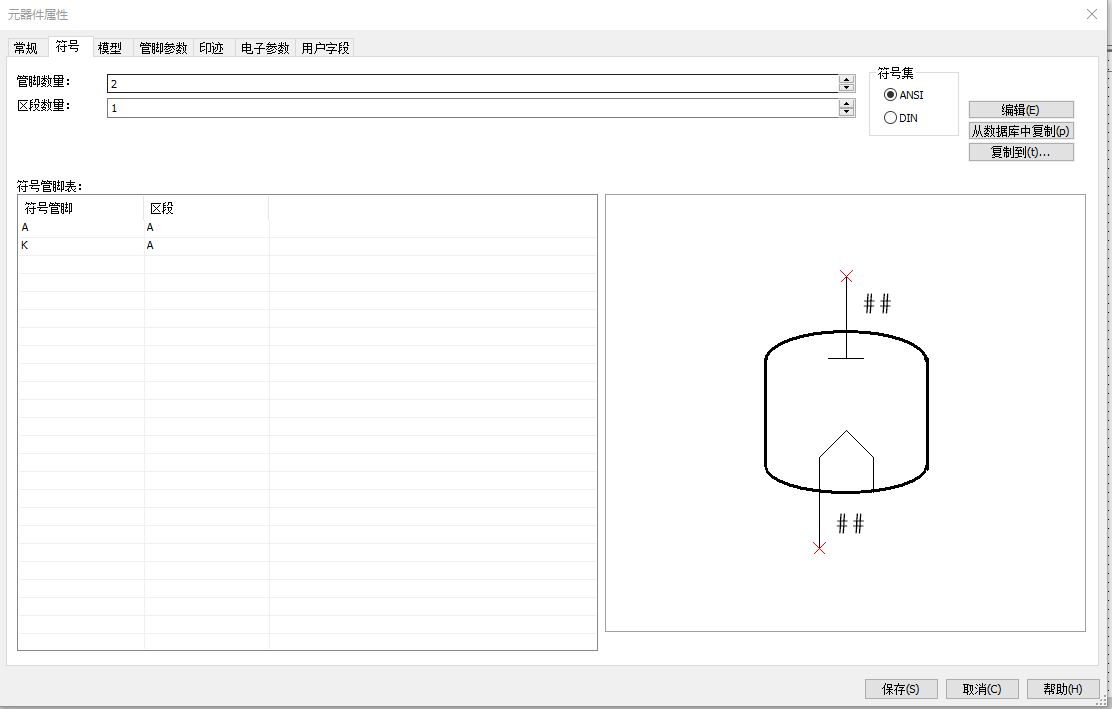Select pin A row in symbol pin table

click(x=307, y=228)
